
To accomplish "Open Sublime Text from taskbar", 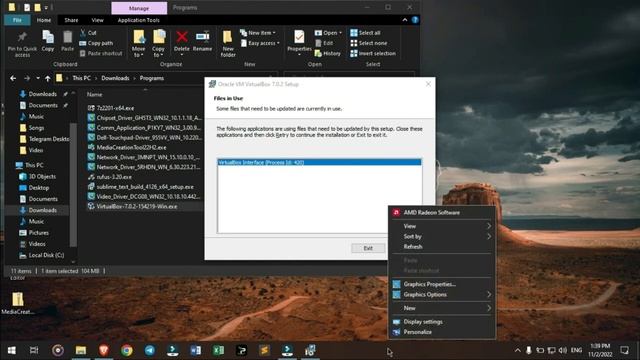I will [x=264, y=350].
